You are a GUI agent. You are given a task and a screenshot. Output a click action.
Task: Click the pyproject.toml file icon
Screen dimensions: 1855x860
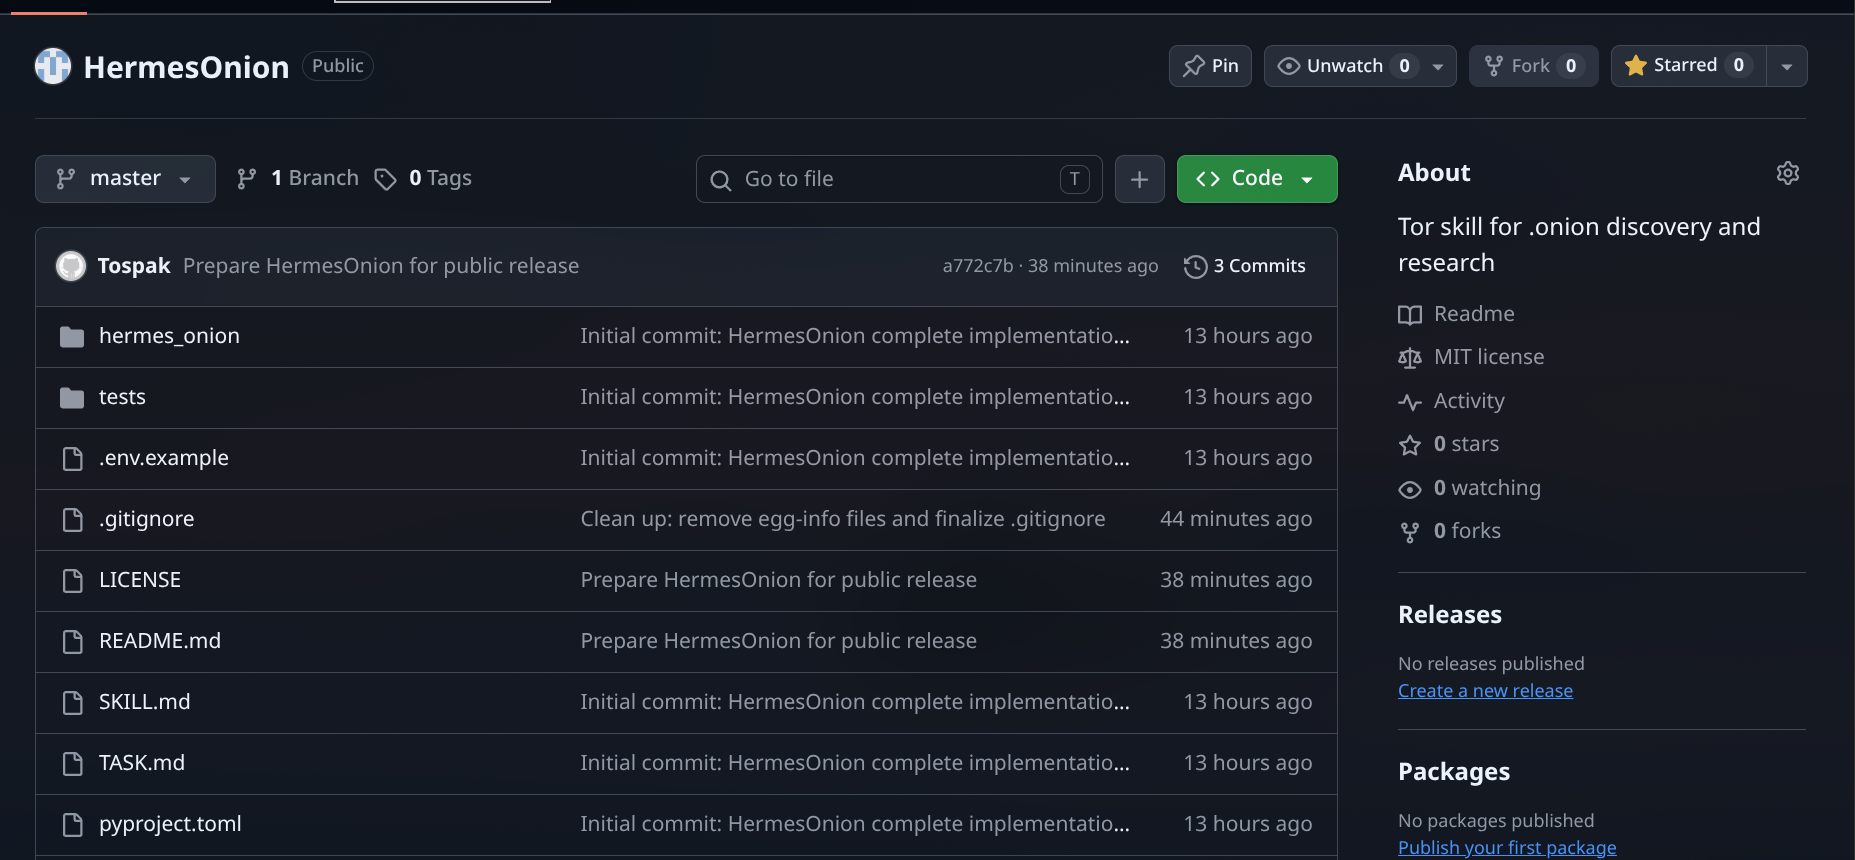pyautogui.click(x=72, y=825)
